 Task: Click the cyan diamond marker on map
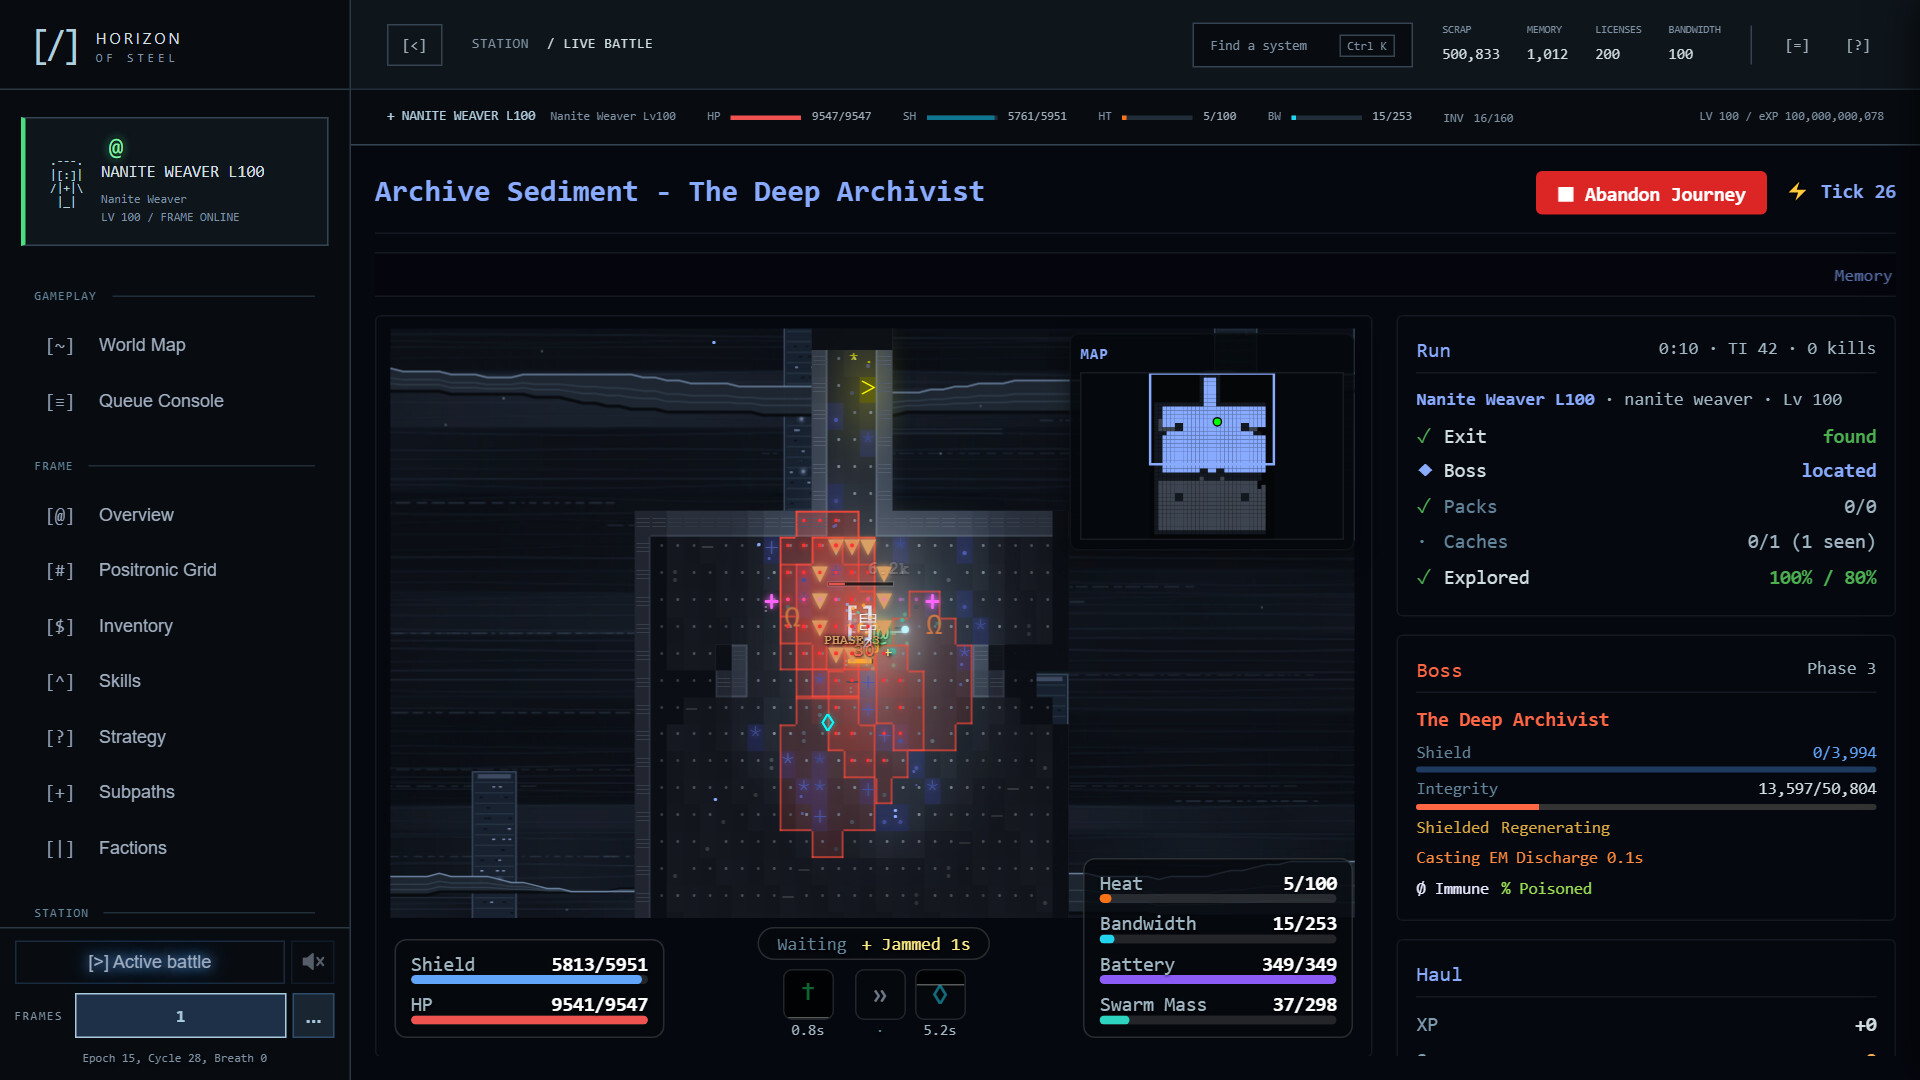[828, 722]
